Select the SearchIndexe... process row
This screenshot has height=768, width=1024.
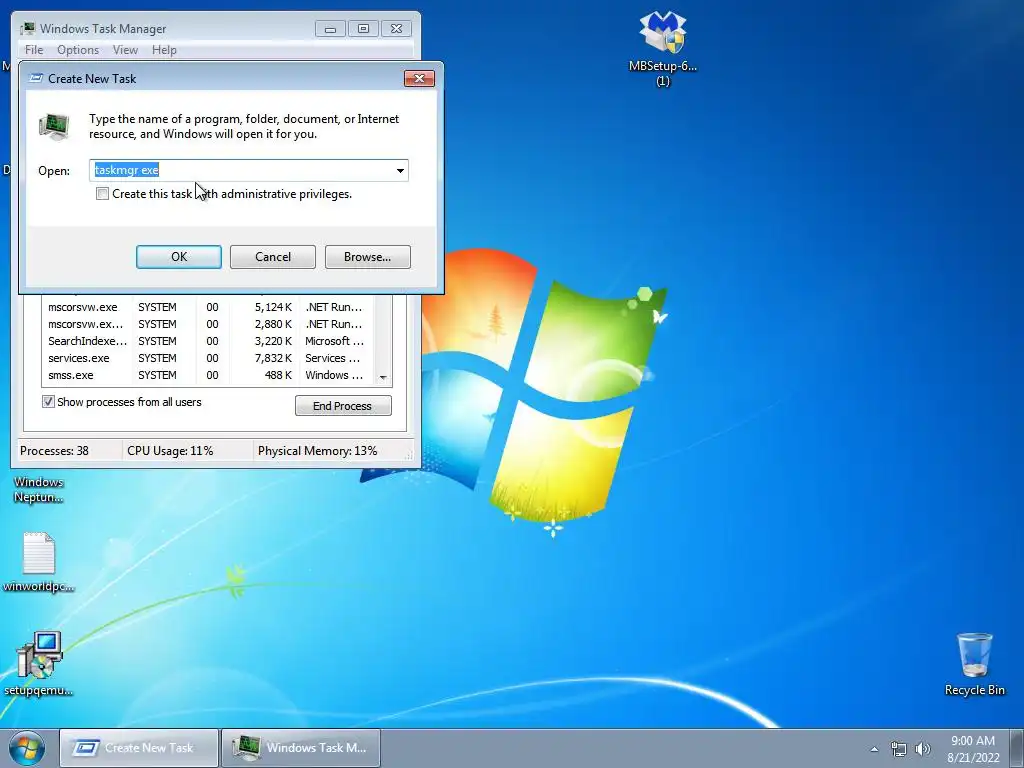pyautogui.click(x=208, y=341)
